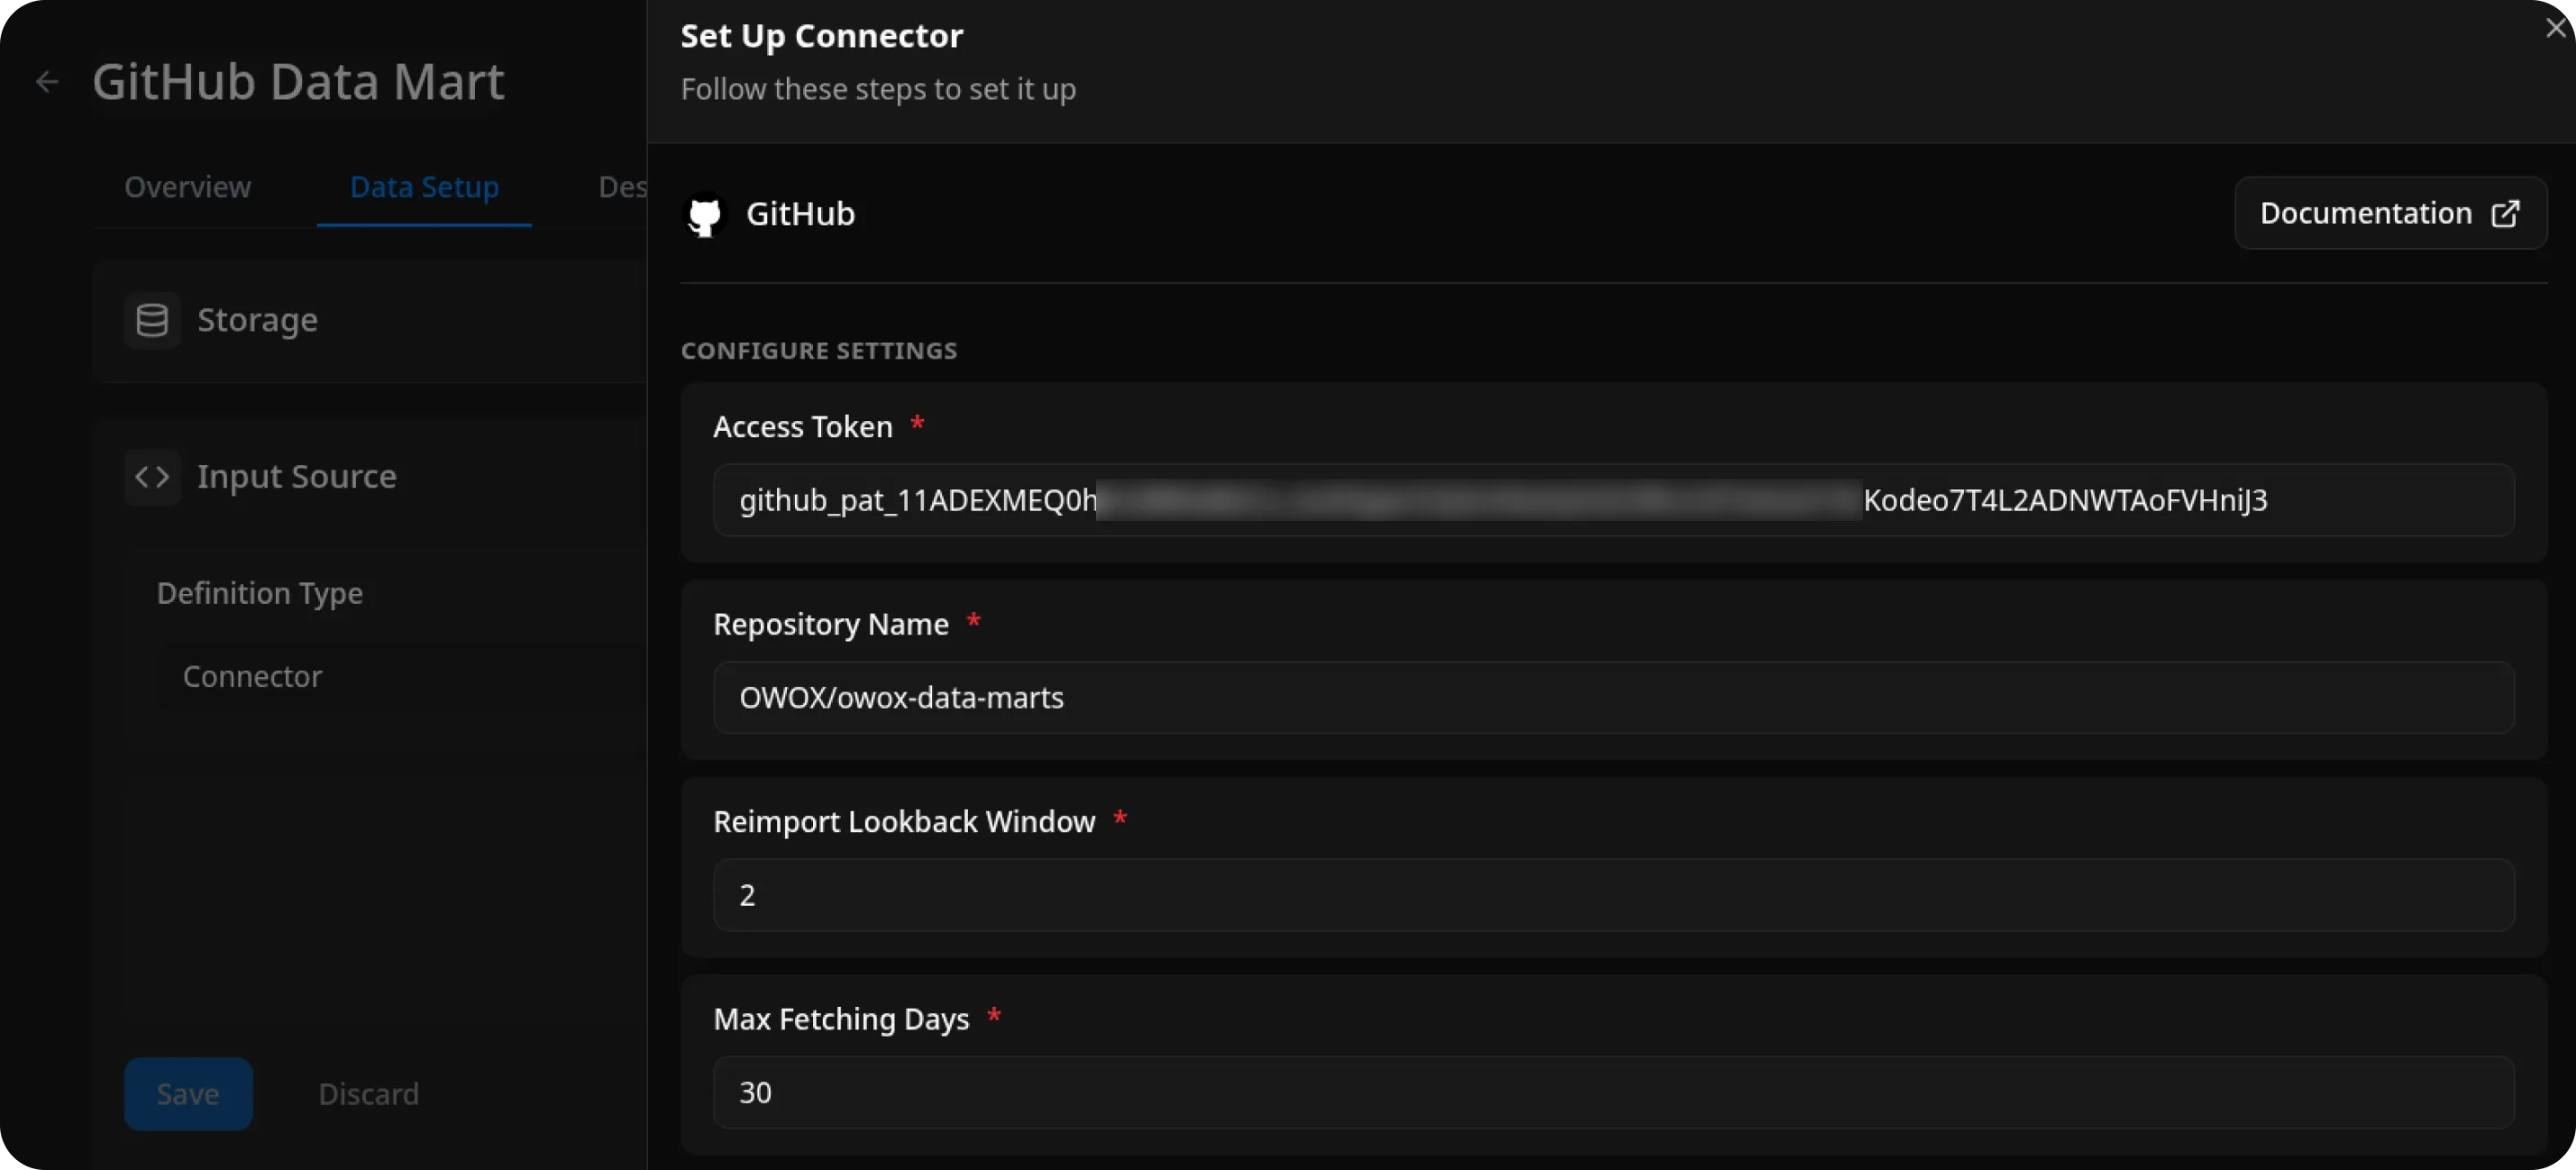Expand the Input Source section
Viewport: 2576px width, 1170px height.
pos(296,477)
